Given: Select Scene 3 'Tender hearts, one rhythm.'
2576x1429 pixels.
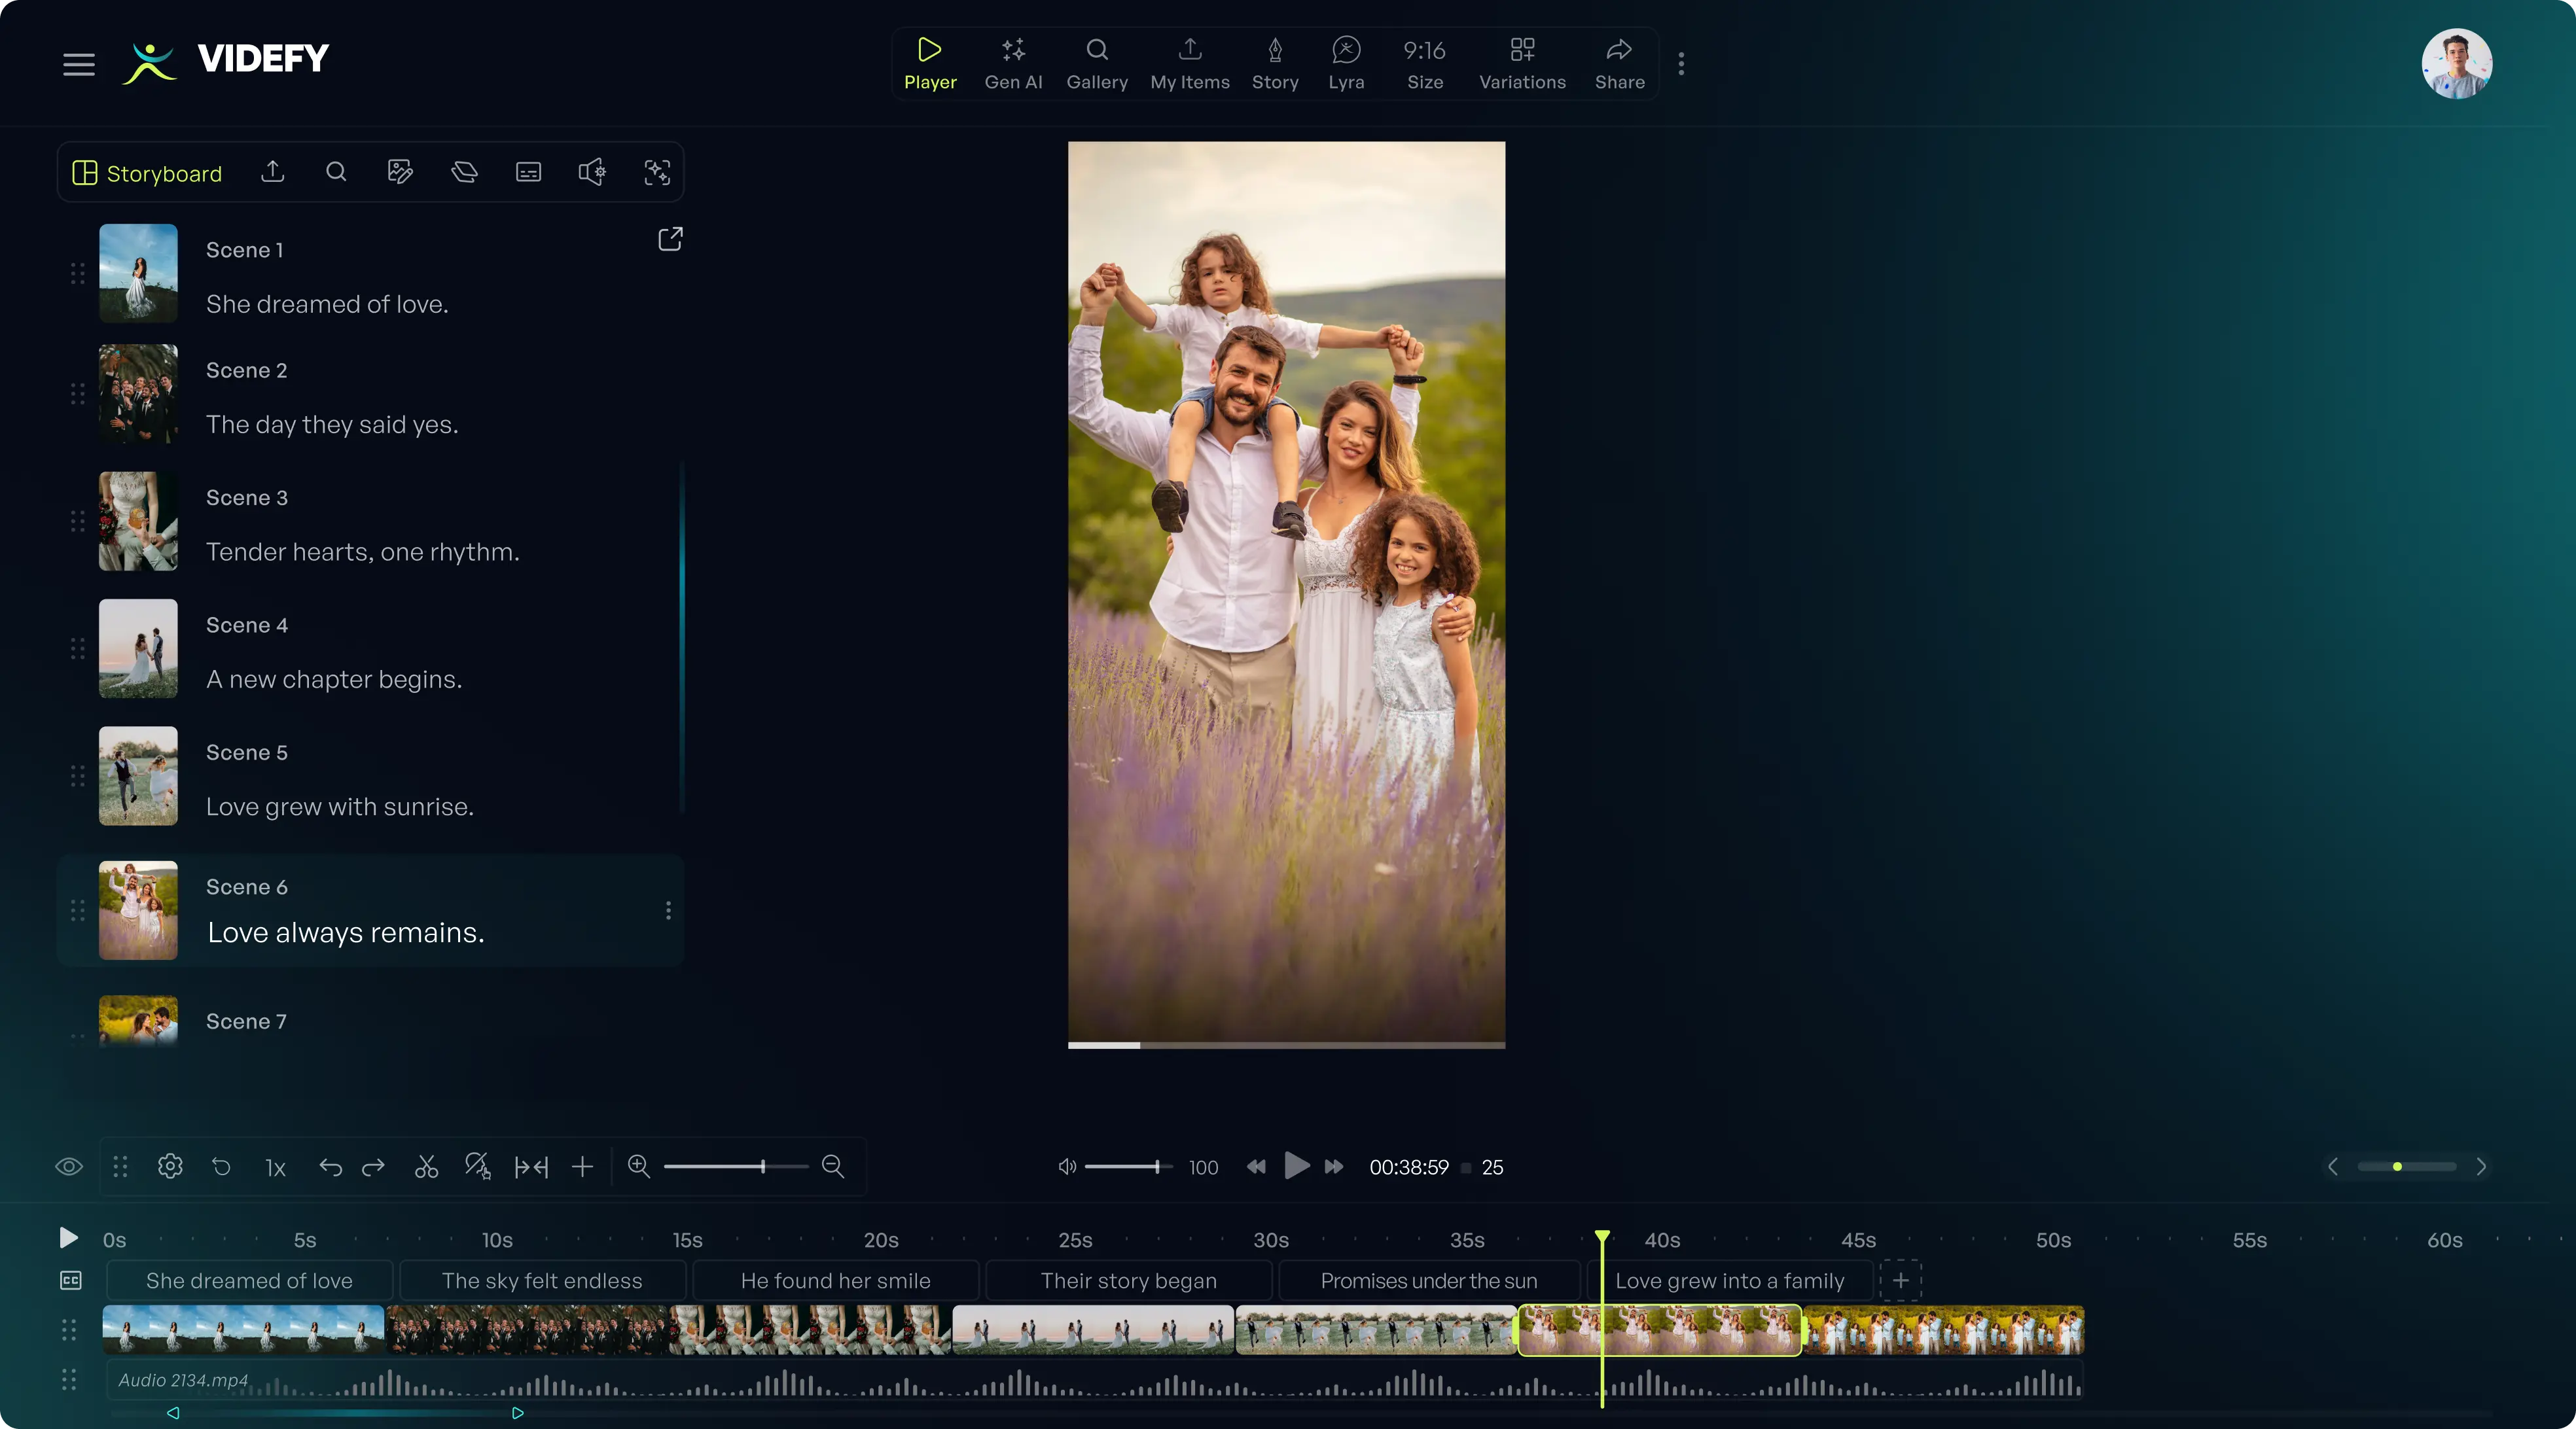Looking at the screenshot, I should point(370,522).
